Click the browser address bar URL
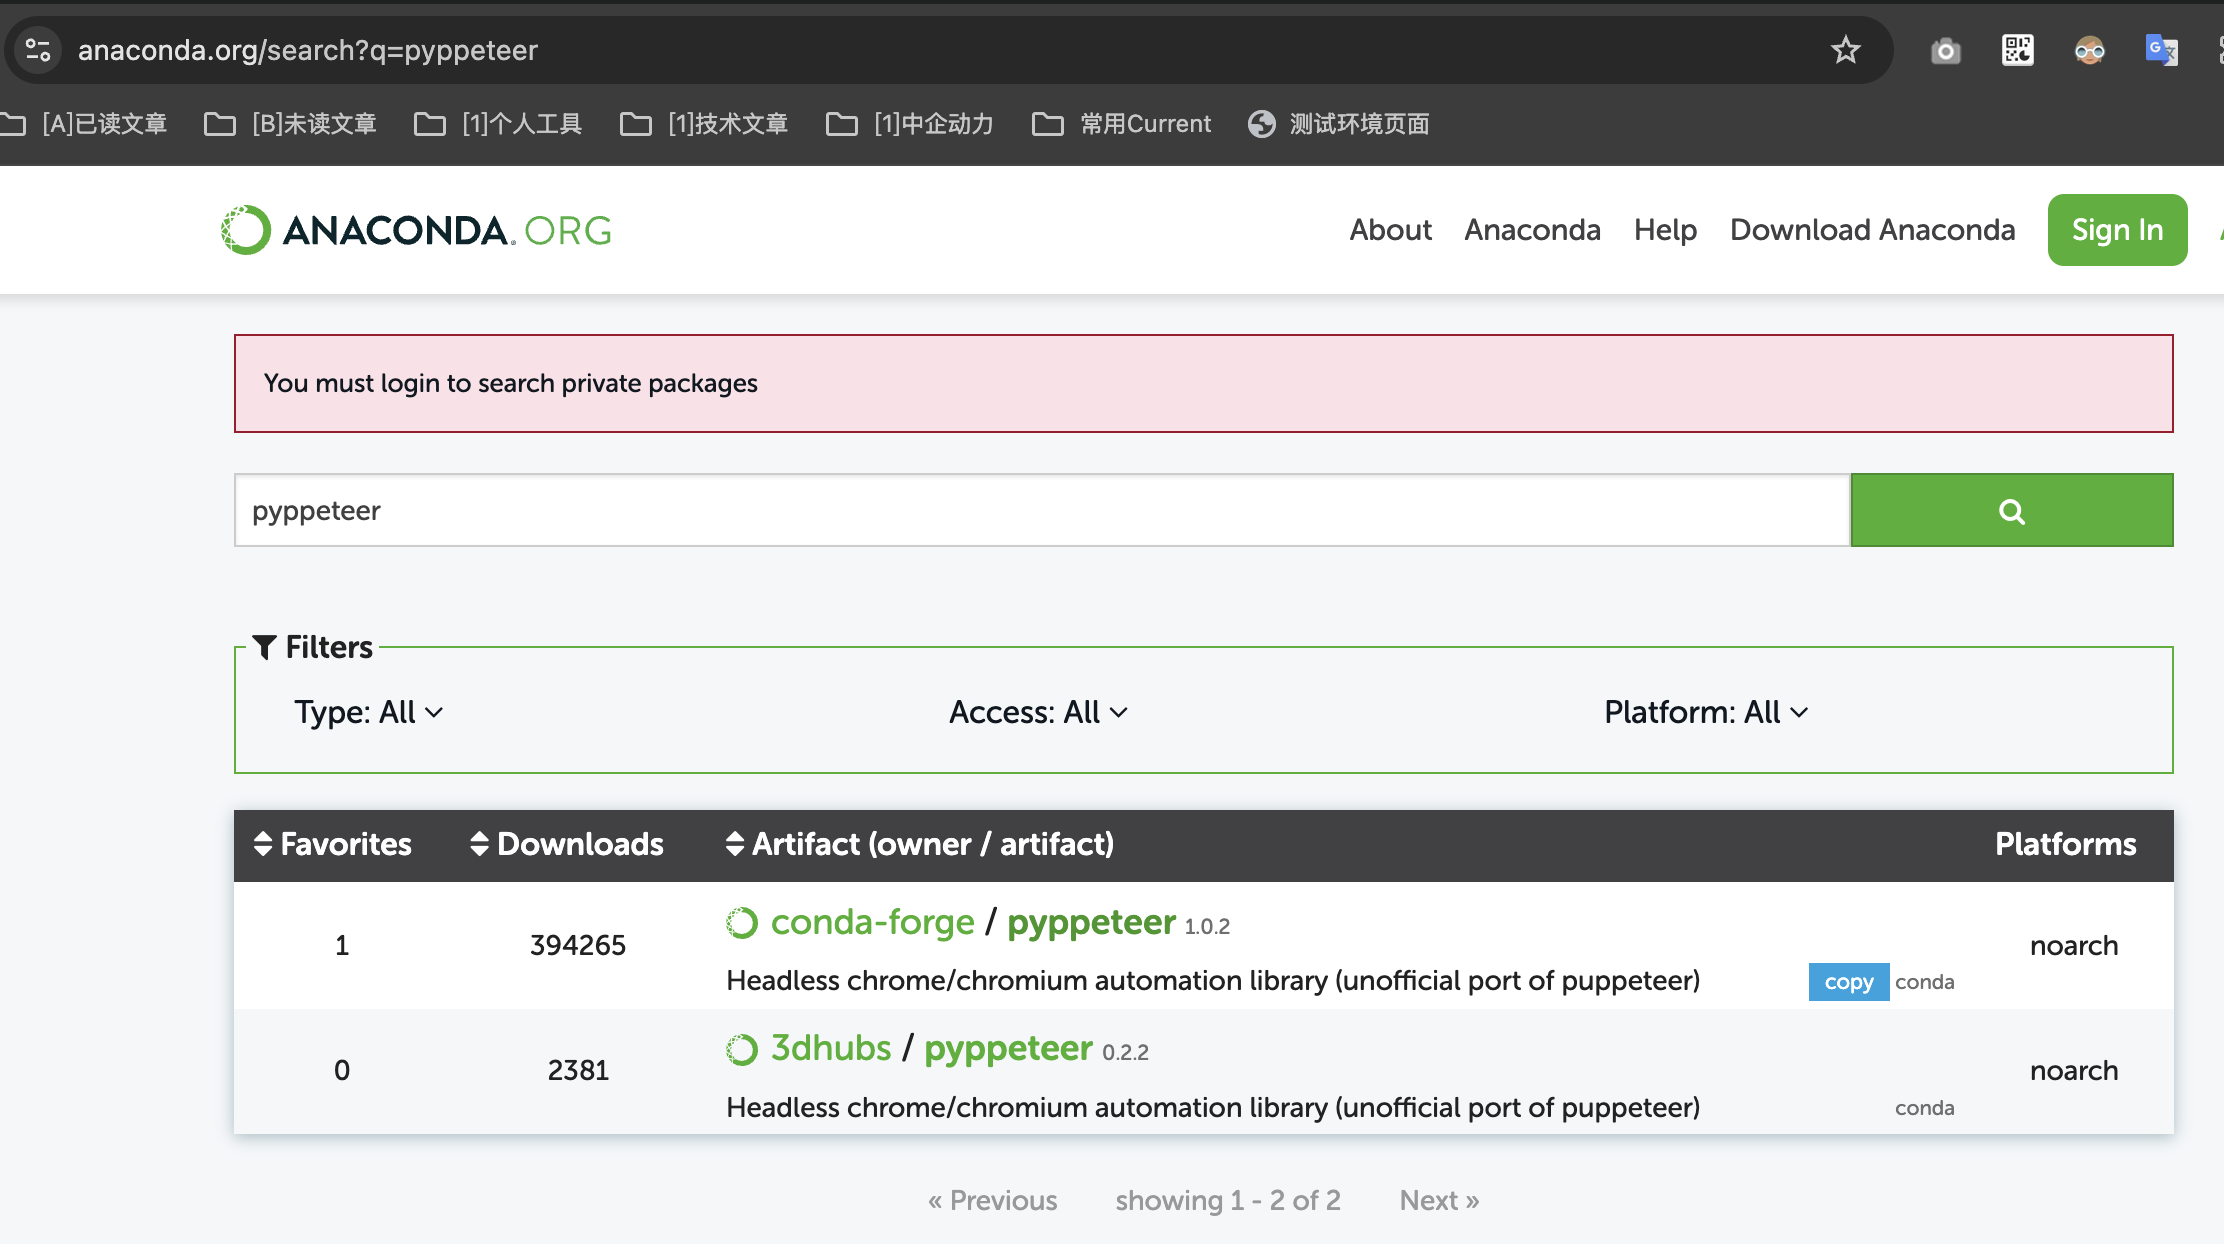 pyautogui.click(x=308, y=50)
